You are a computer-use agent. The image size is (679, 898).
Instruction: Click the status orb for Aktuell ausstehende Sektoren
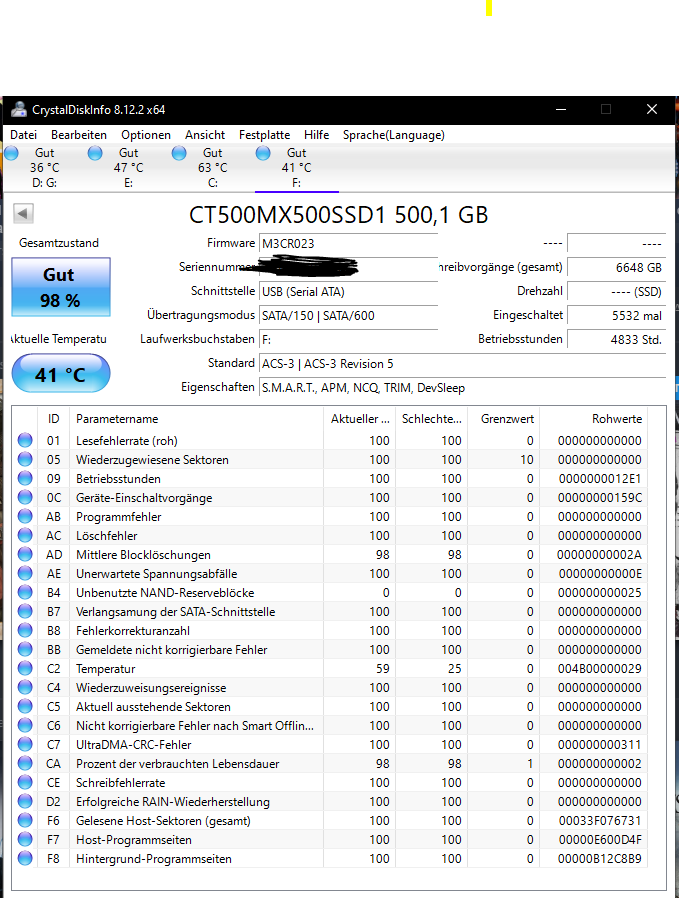pyautogui.click(x=25, y=706)
